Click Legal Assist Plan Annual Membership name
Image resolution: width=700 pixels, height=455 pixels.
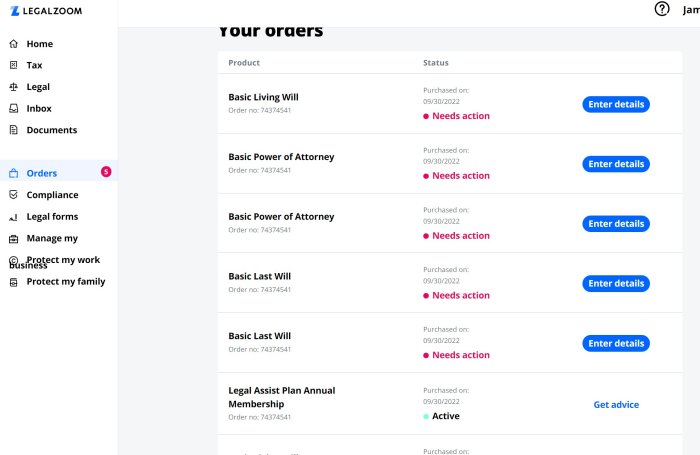(282, 397)
